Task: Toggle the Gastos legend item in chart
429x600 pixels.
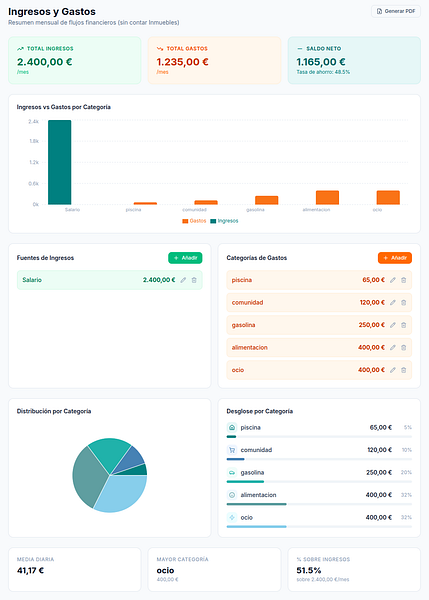Action: tap(194, 221)
